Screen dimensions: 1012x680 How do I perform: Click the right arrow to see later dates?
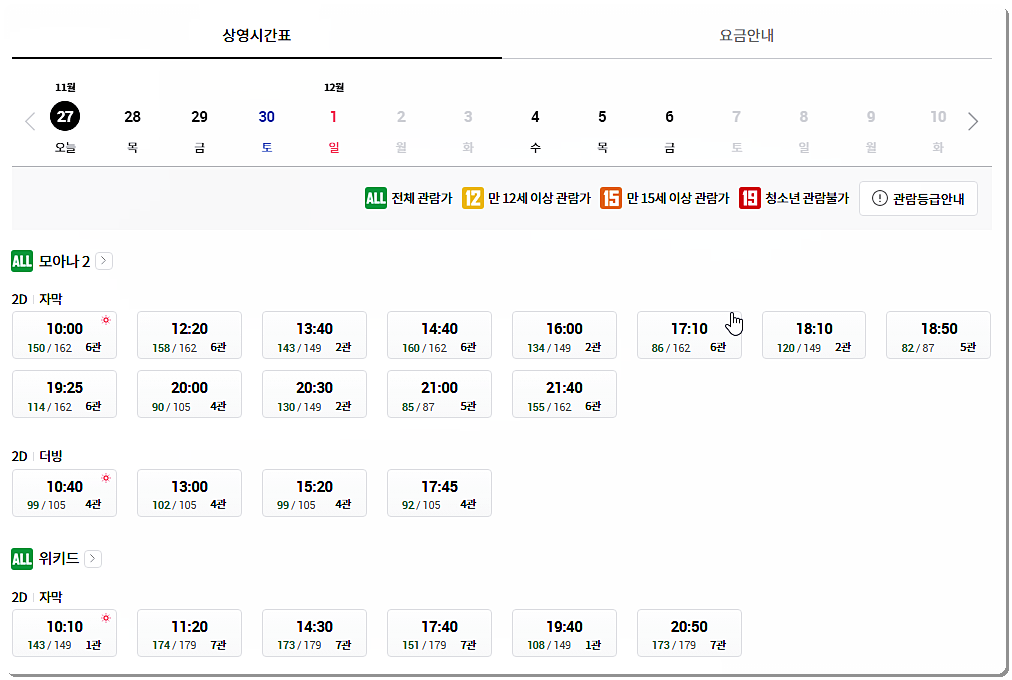click(972, 120)
